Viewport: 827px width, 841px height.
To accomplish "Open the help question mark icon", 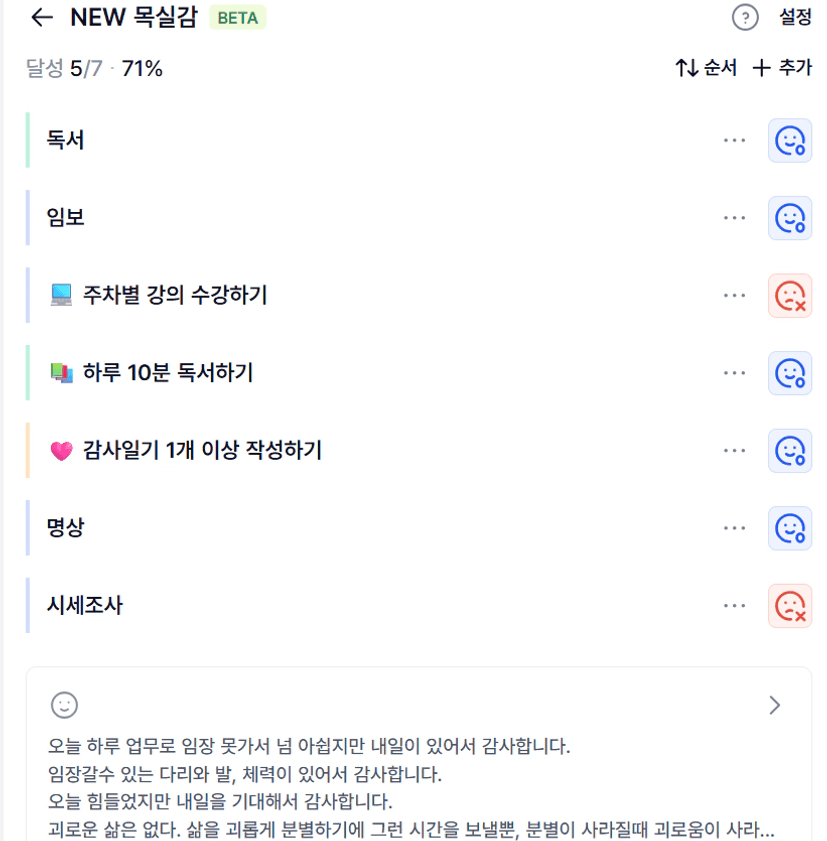I will click(745, 17).
